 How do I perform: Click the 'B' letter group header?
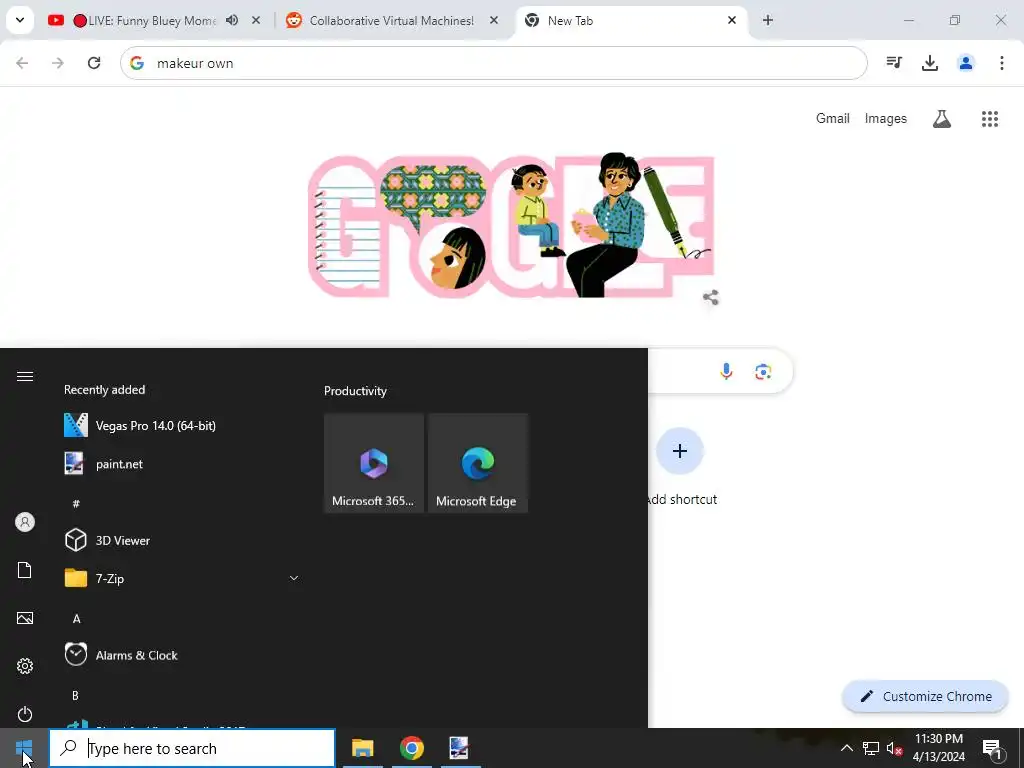point(75,696)
